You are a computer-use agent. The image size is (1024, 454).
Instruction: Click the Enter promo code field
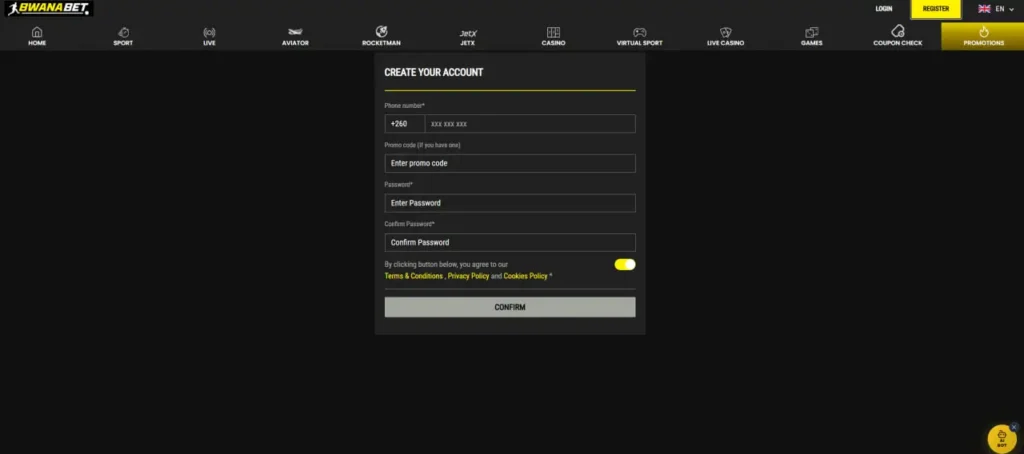[x=509, y=163]
